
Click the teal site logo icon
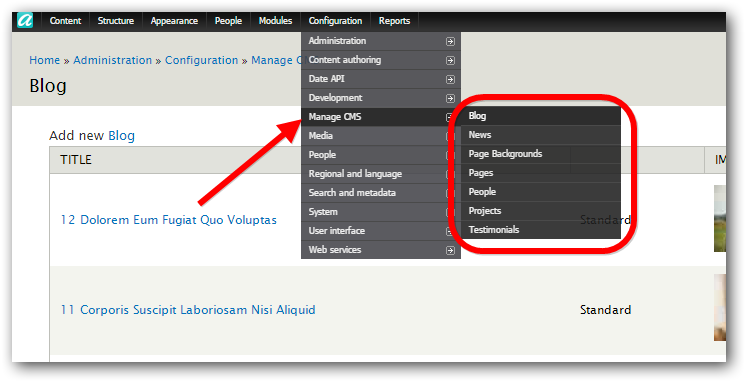25,20
